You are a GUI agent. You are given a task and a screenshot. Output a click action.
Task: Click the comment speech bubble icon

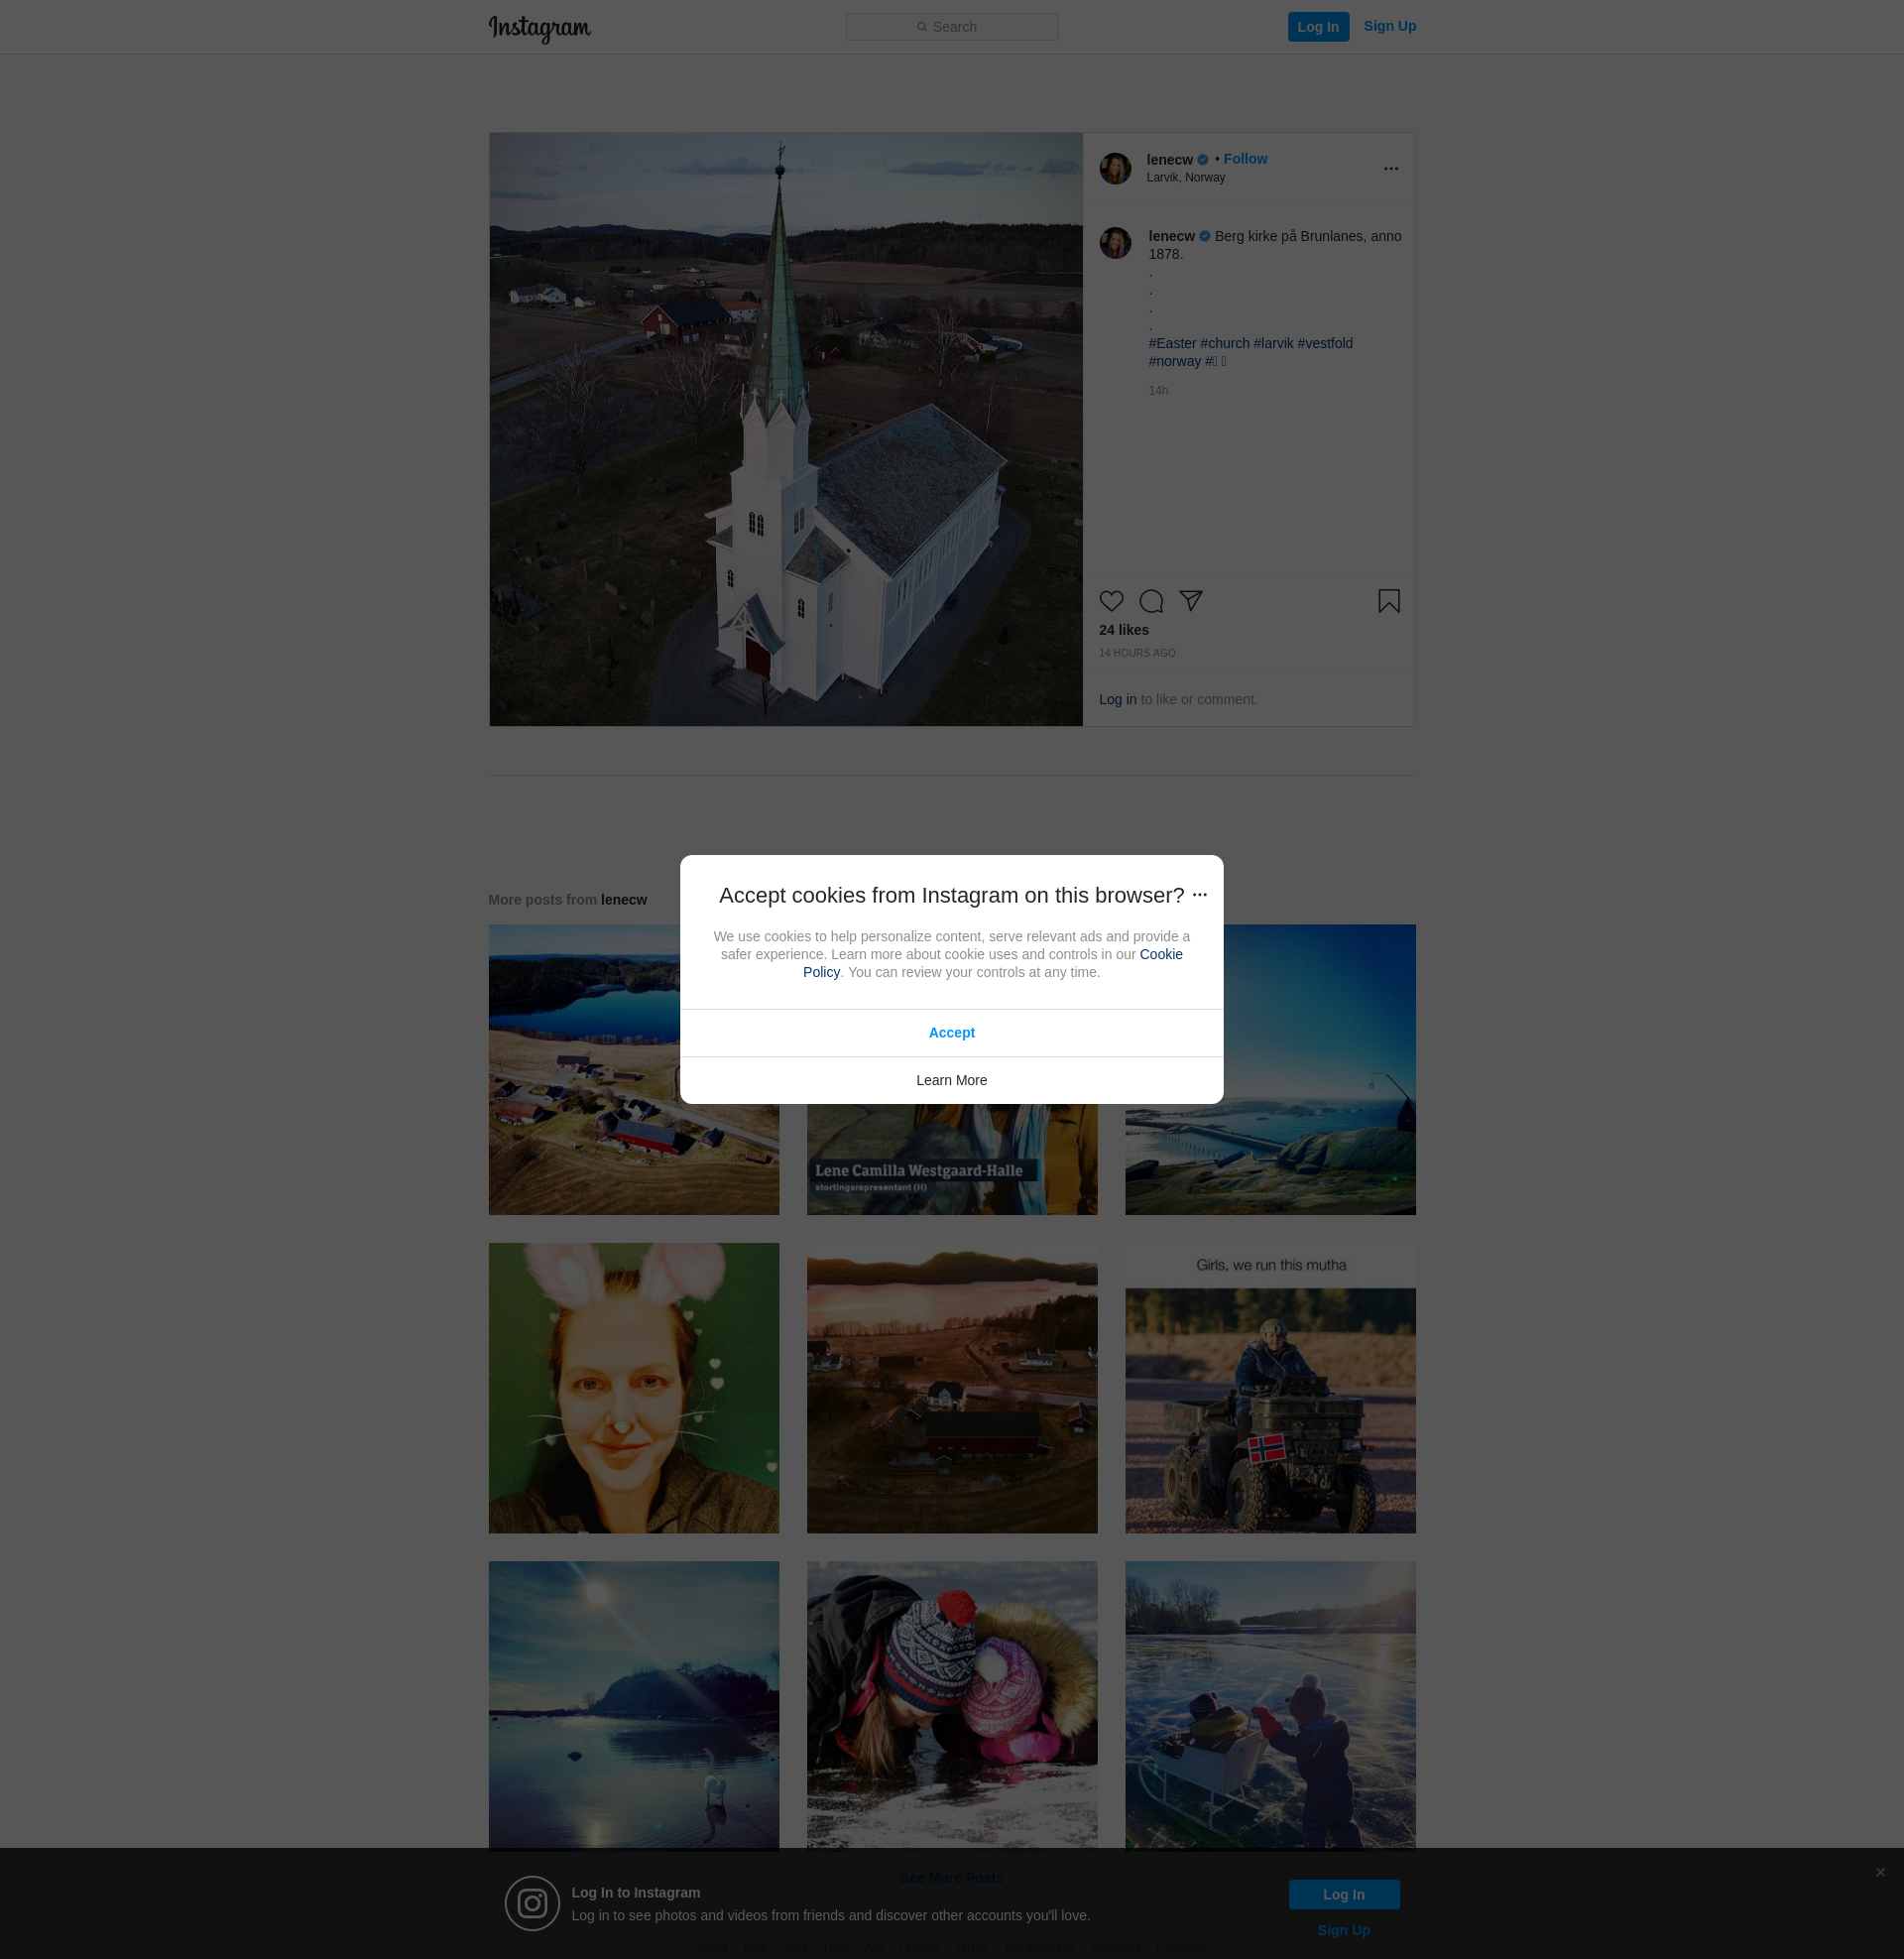click(1151, 601)
